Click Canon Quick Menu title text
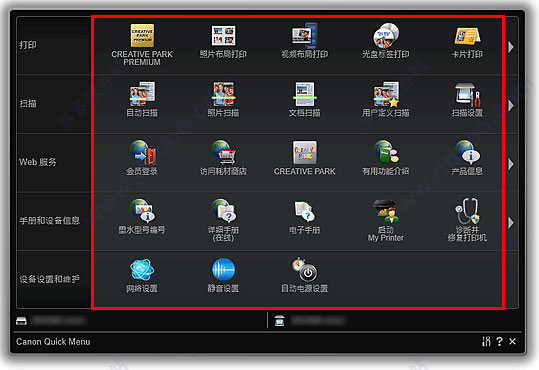539x370 pixels. 53,341
